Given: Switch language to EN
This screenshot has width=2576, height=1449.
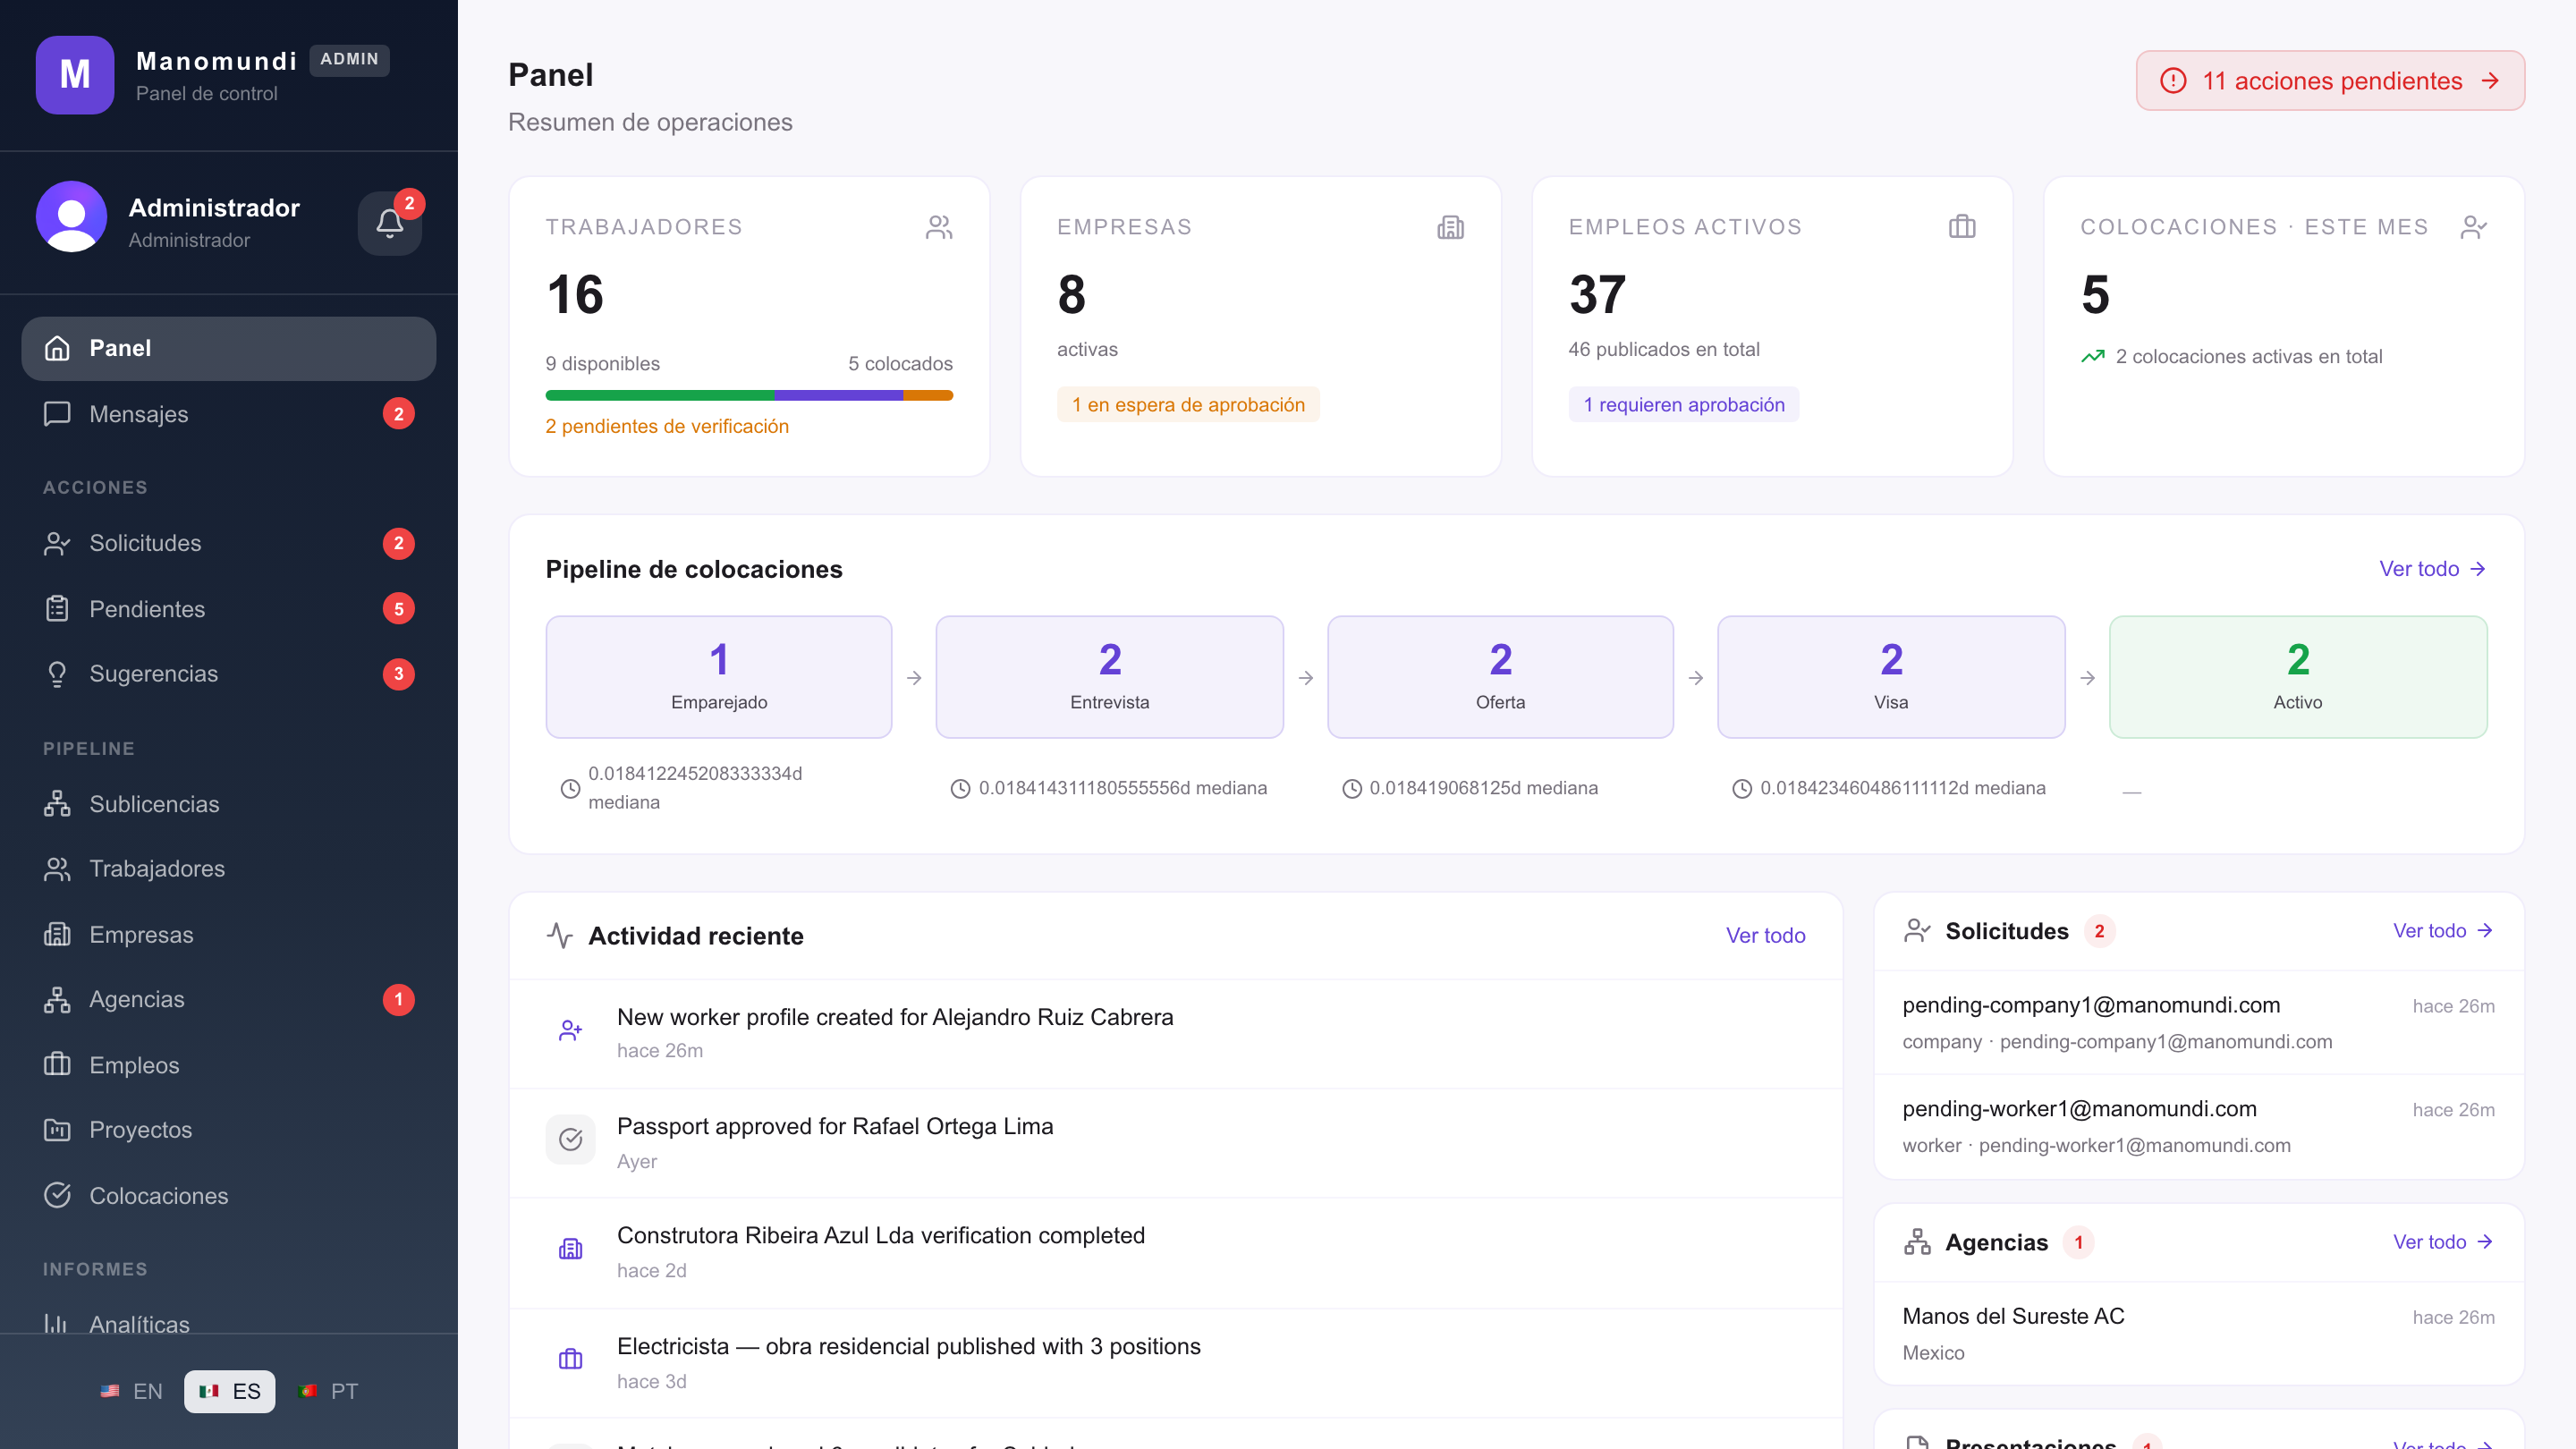Looking at the screenshot, I should click(131, 1391).
